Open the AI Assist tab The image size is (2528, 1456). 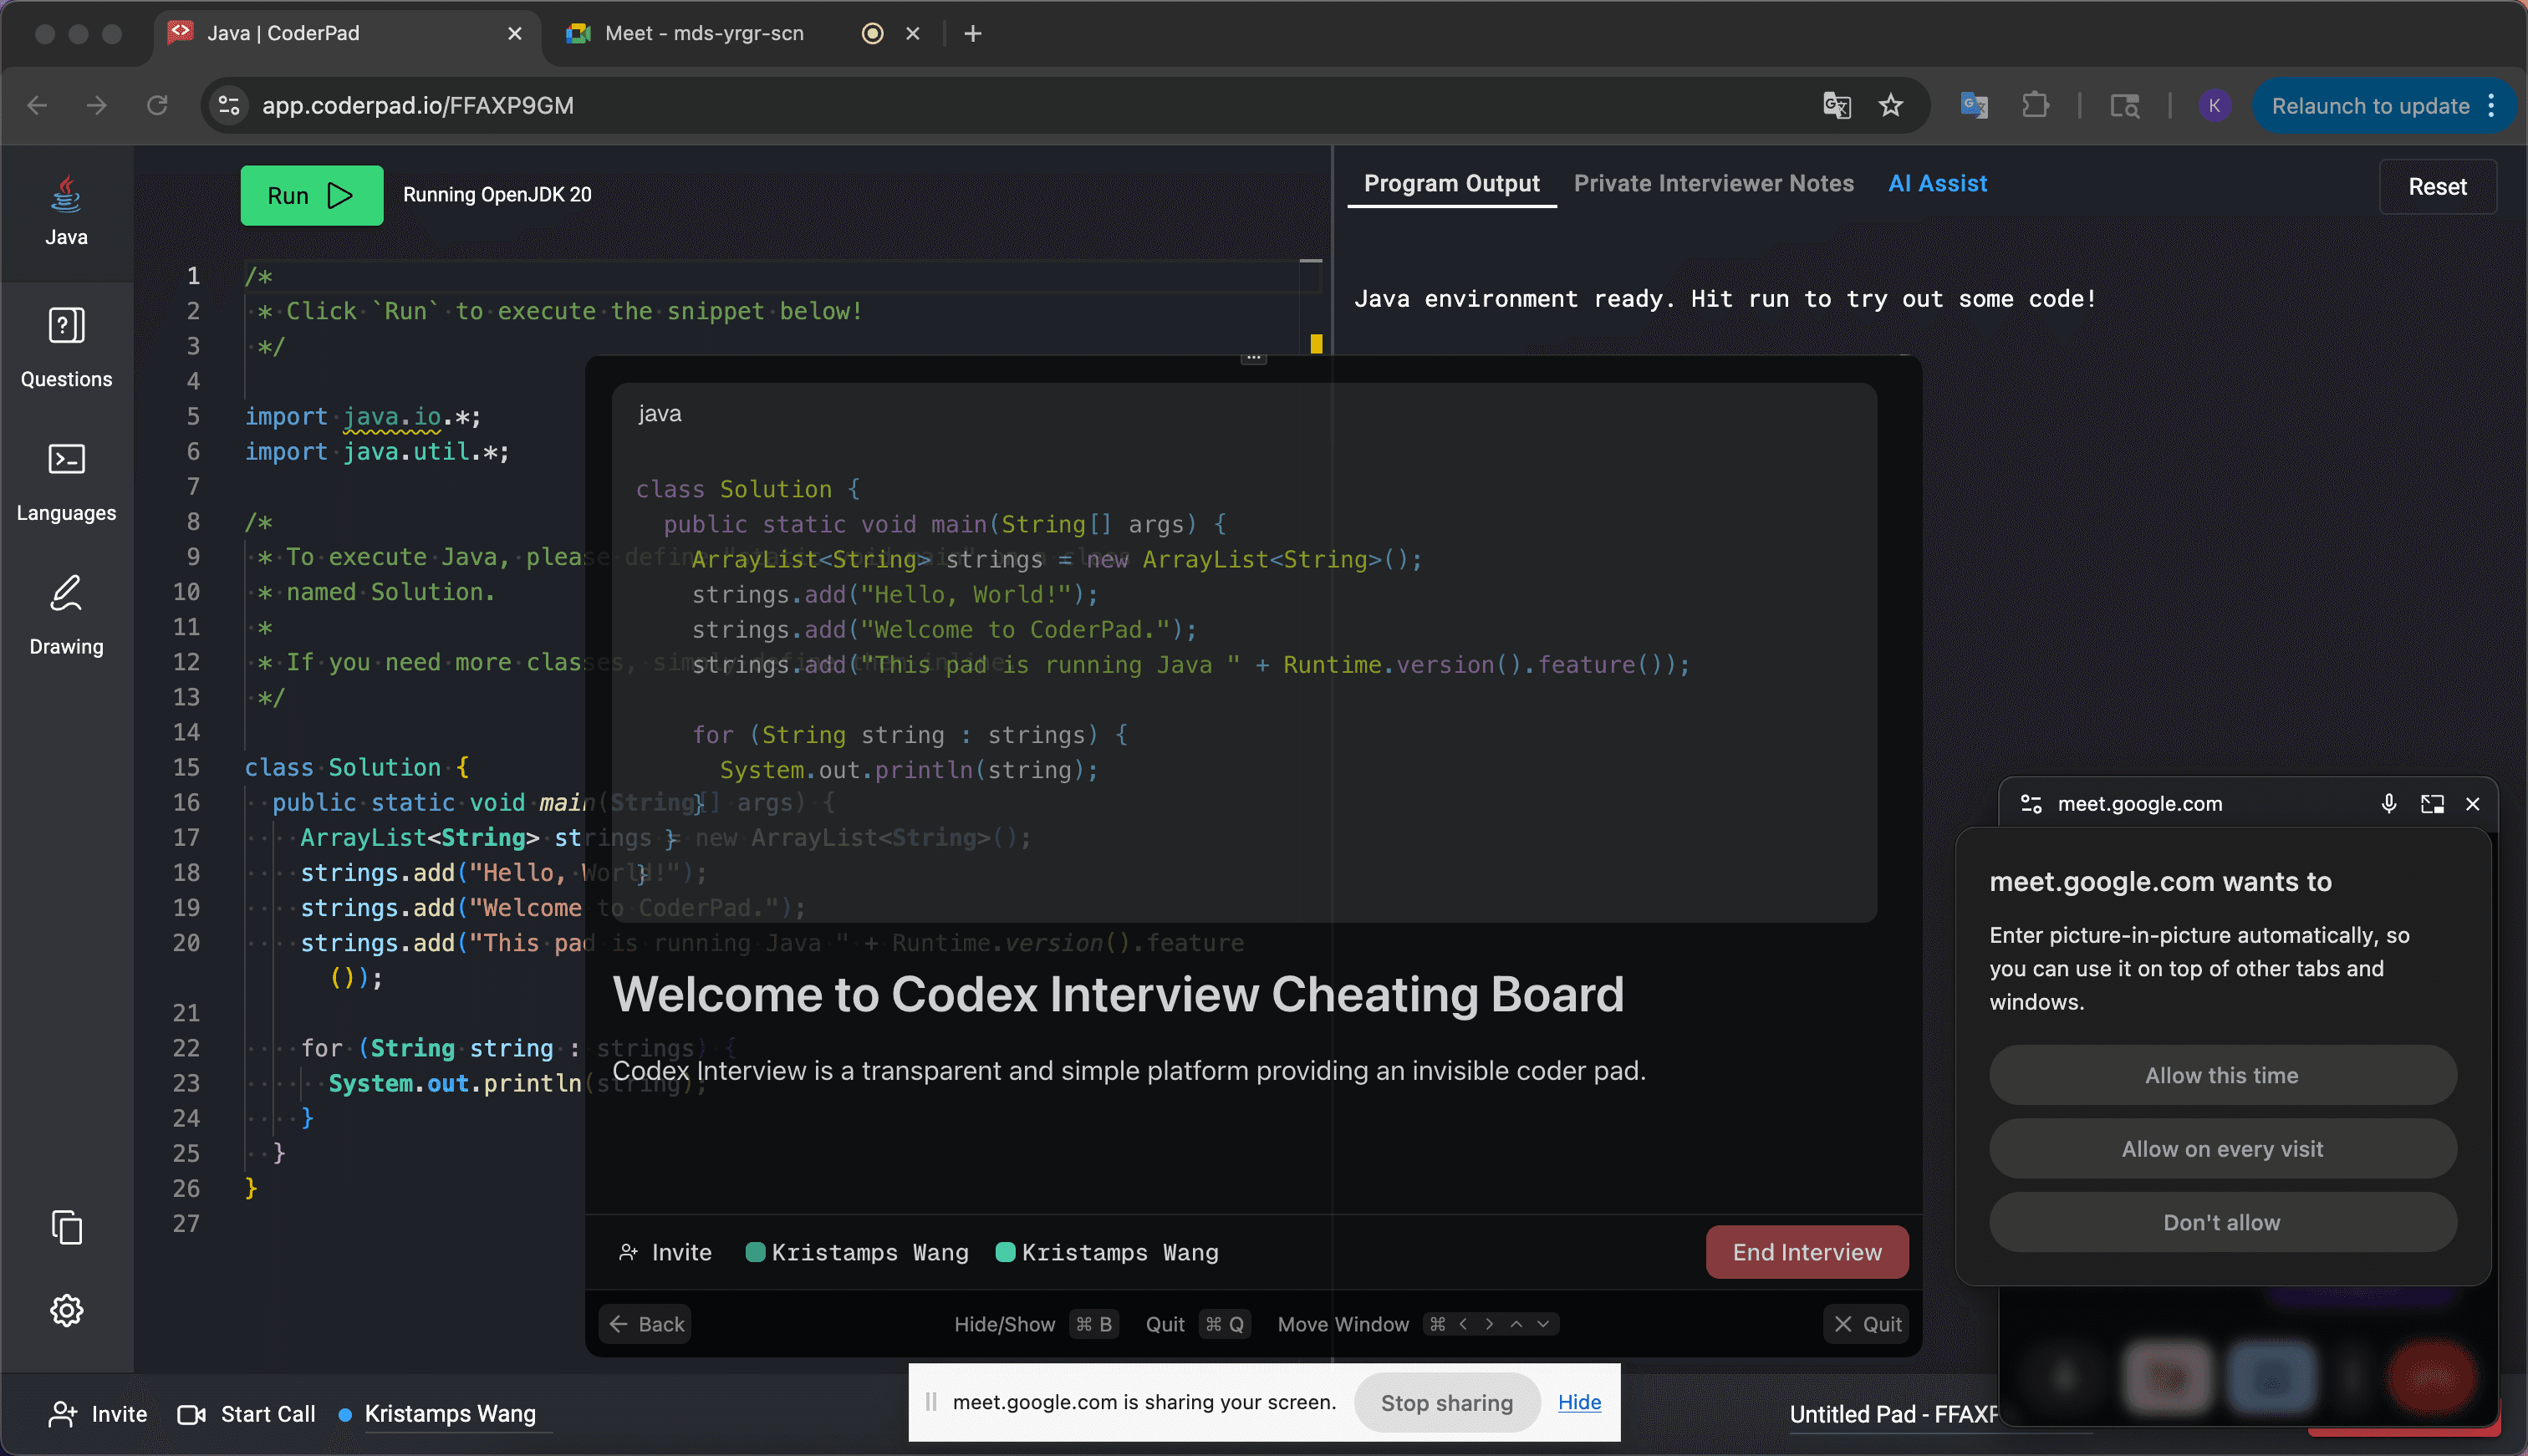tap(1936, 184)
